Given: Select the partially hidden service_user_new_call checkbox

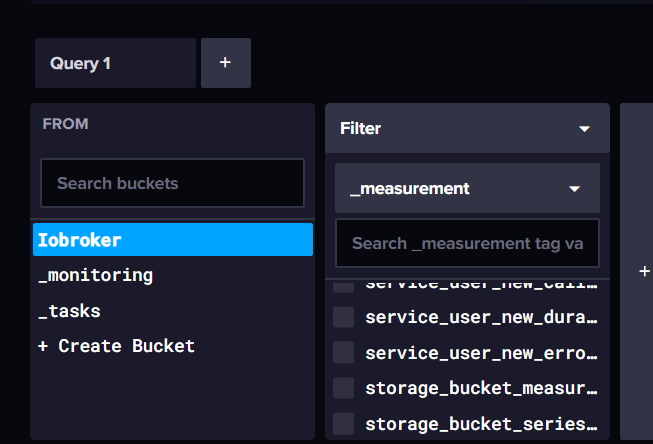Looking at the screenshot, I should point(343,286).
